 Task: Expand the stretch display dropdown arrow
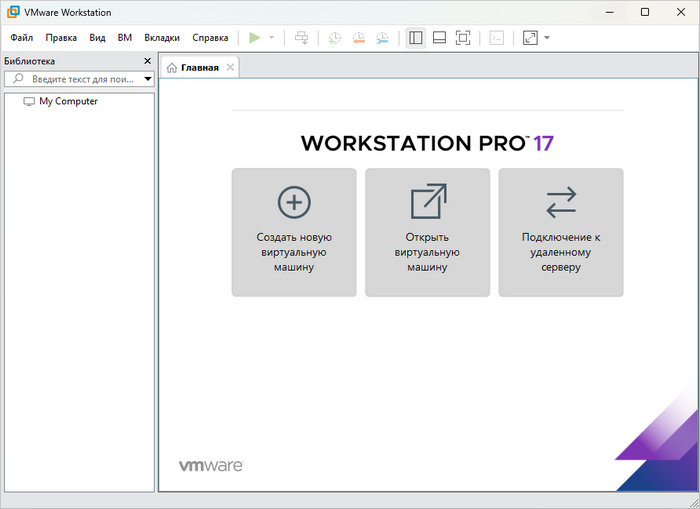(x=547, y=38)
